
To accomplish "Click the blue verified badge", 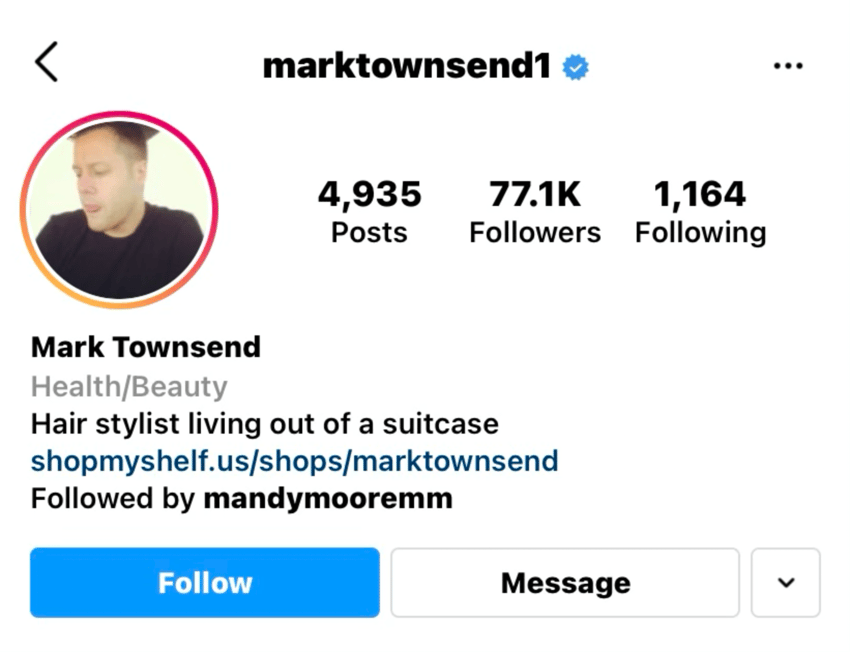I will (575, 67).
